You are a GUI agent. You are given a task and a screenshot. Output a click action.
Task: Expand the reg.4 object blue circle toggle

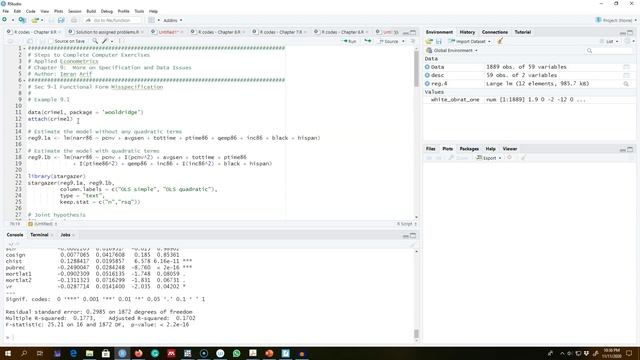pyautogui.click(x=427, y=84)
